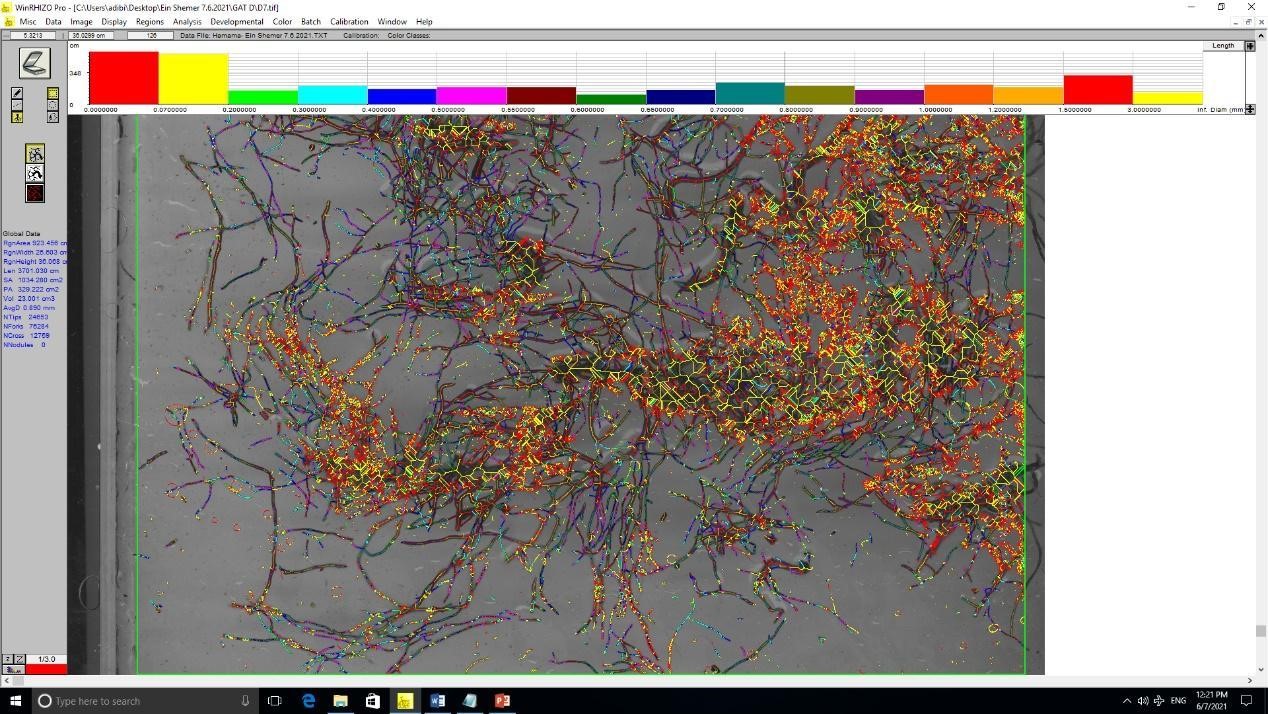
Task: Show the roots on yellow background icon
Action: click(x=35, y=154)
